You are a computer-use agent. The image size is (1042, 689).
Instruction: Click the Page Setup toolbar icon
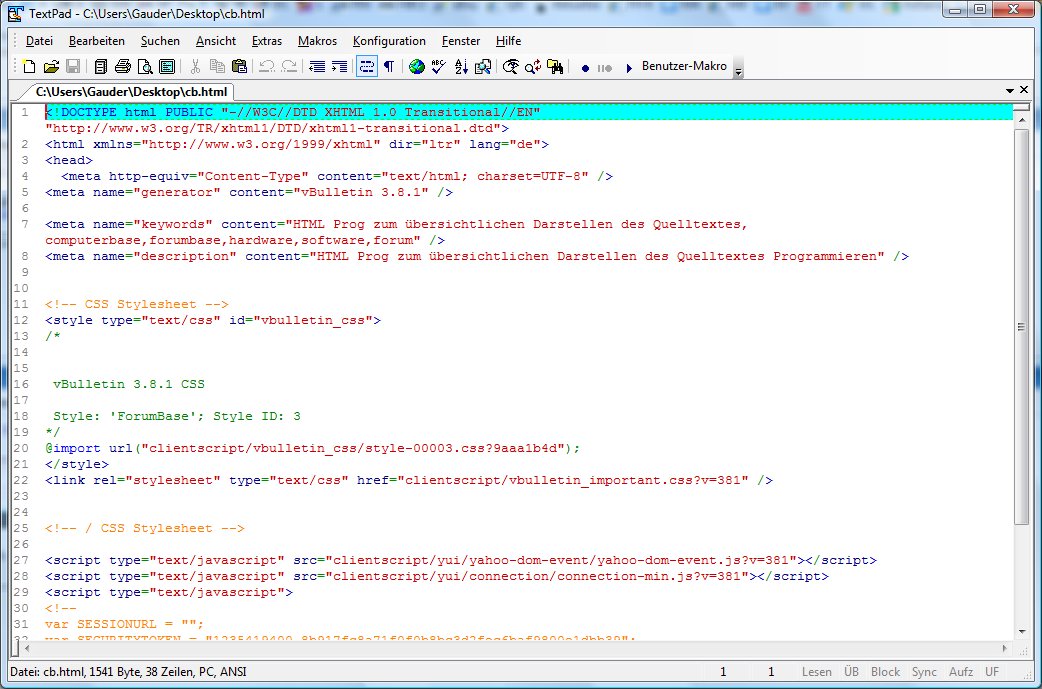click(x=167, y=66)
